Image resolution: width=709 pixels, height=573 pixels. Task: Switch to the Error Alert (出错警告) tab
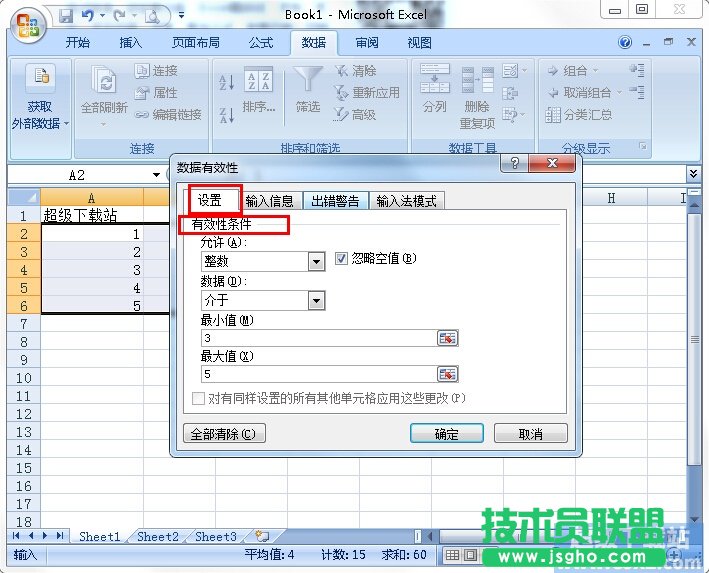336,200
